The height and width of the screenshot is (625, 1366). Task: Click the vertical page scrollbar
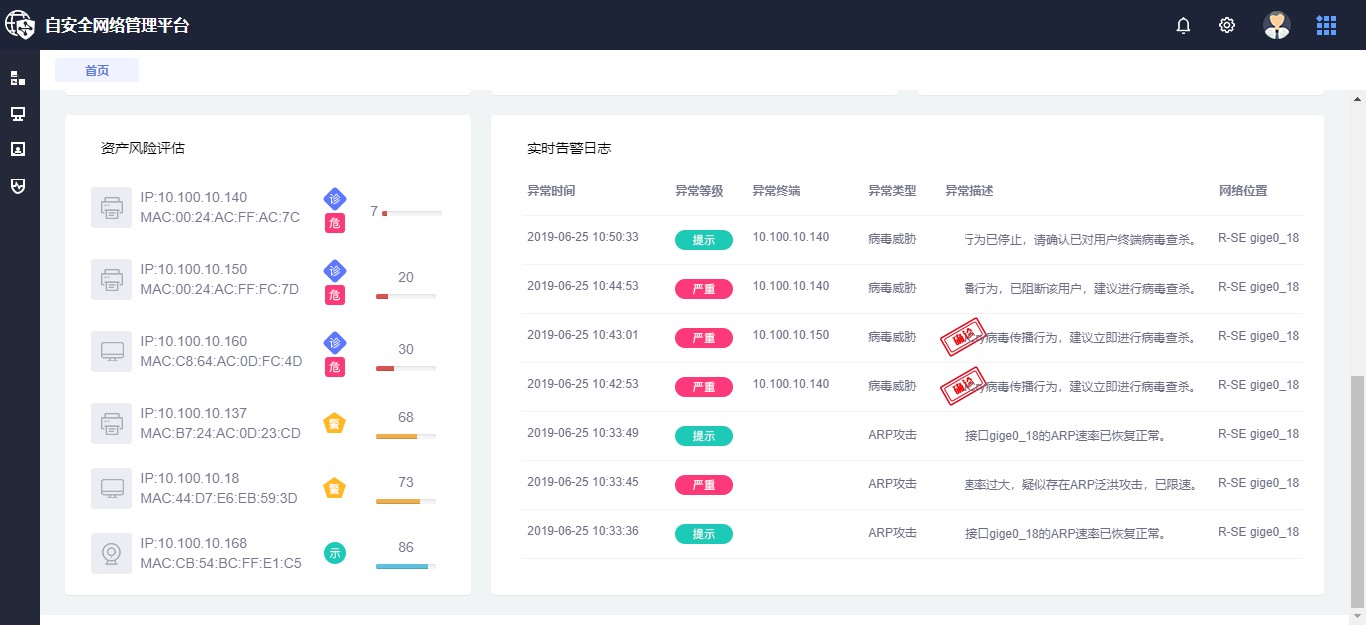click(x=1357, y=490)
